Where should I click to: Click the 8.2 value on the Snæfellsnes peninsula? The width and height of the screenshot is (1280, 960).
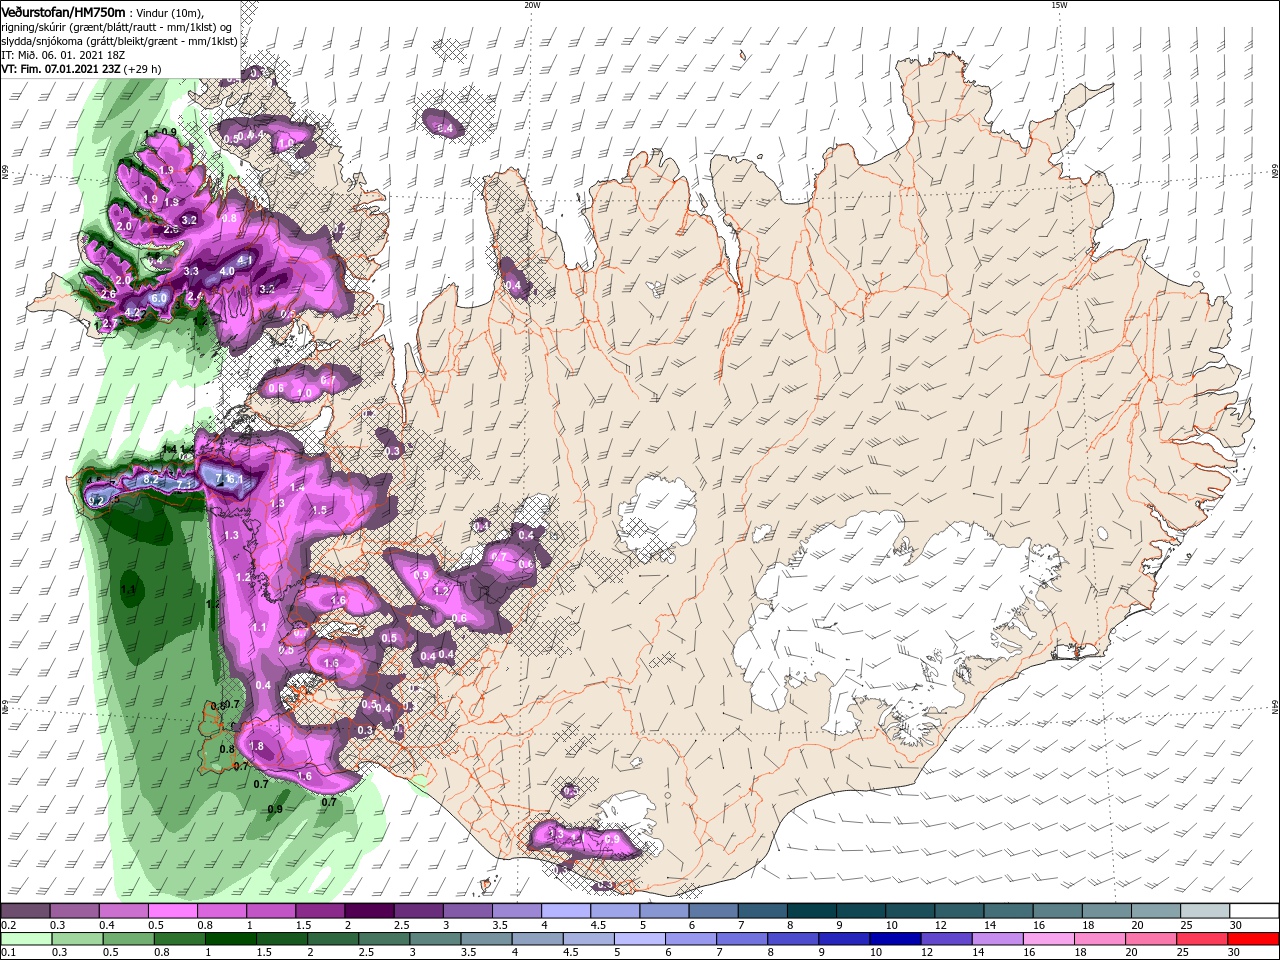tap(151, 480)
